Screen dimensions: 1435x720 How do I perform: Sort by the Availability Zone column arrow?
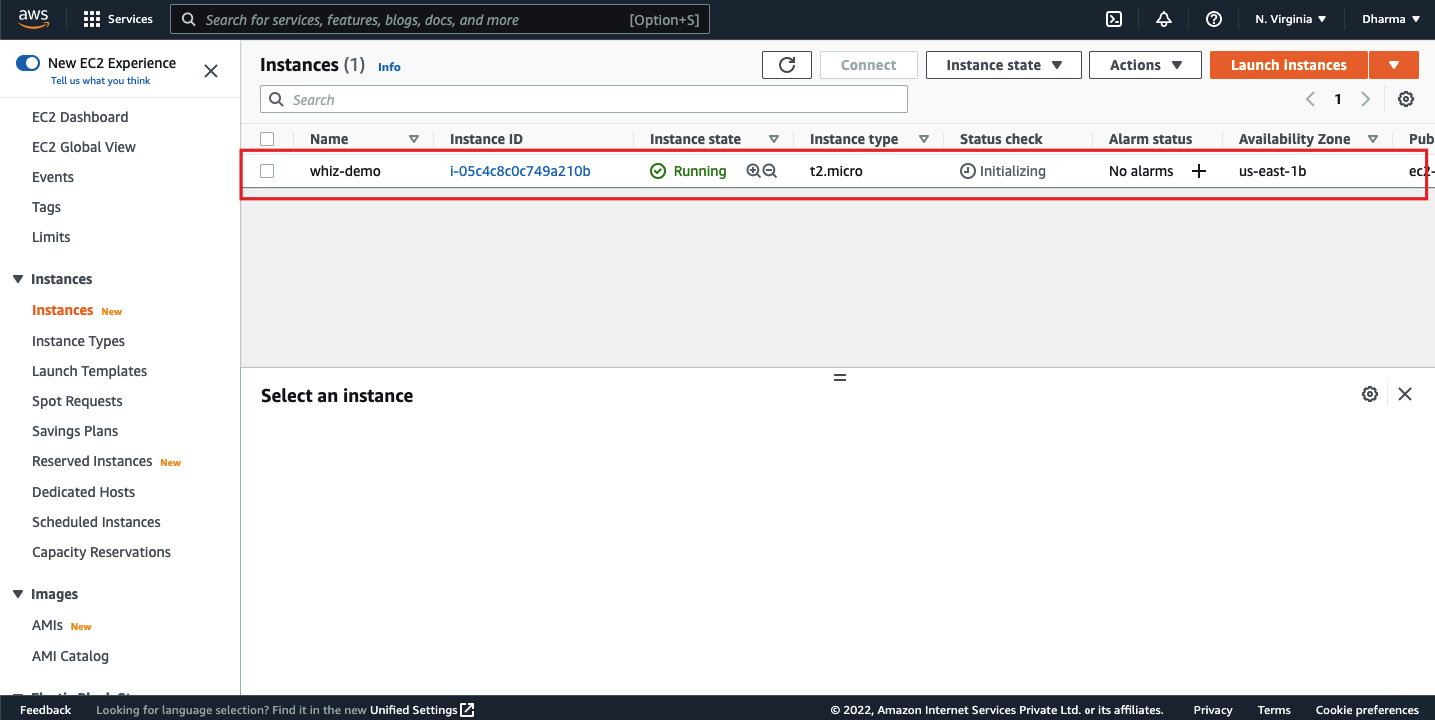click(x=1373, y=139)
